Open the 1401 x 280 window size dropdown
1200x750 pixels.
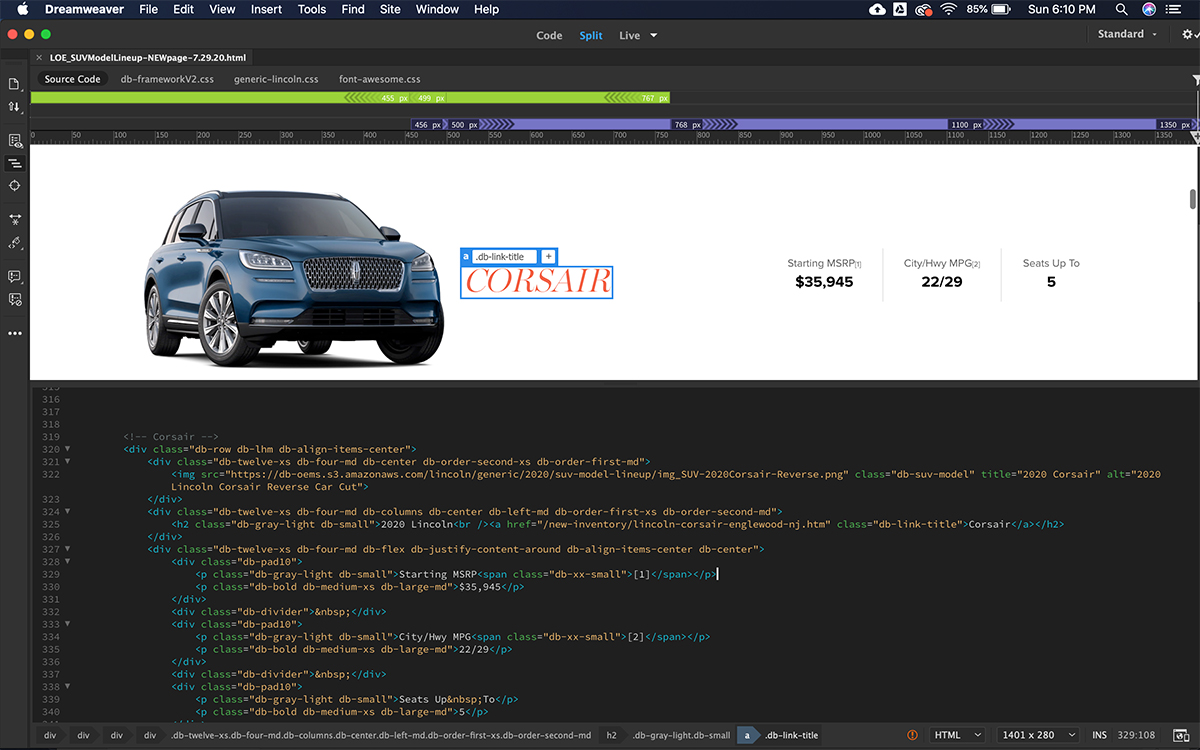pyautogui.click(x=1040, y=735)
